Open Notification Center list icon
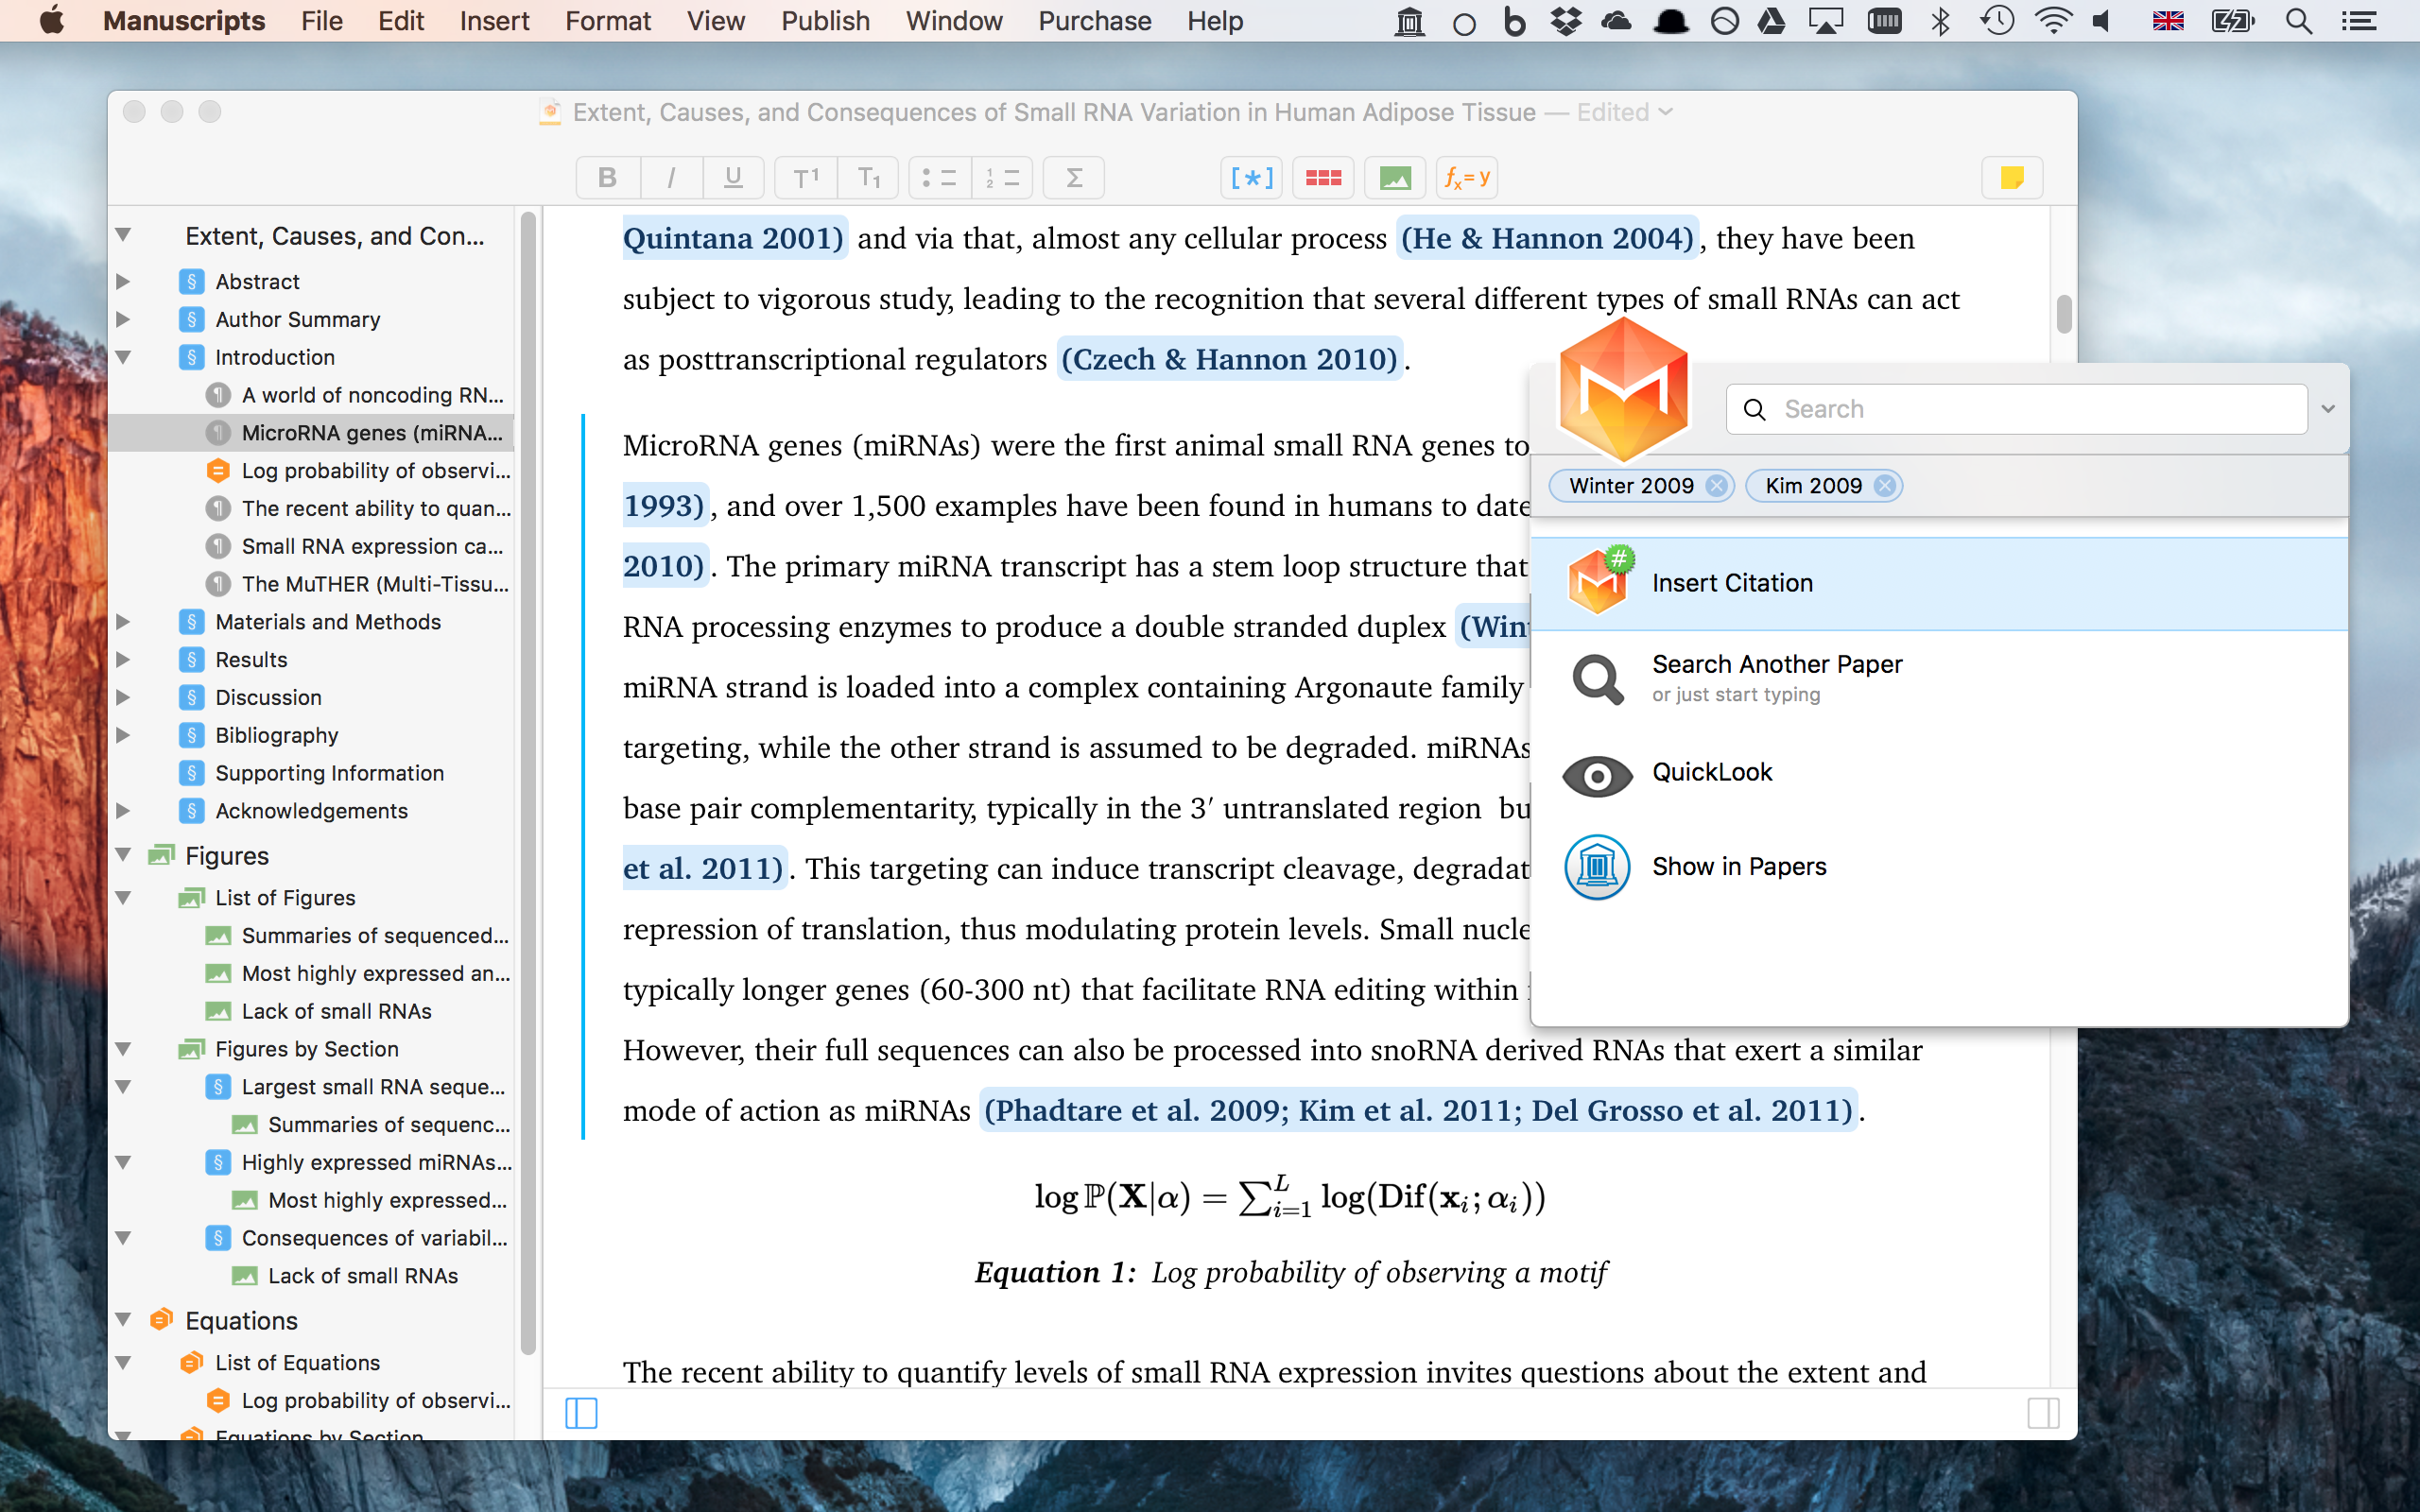 pos(2360,21)
